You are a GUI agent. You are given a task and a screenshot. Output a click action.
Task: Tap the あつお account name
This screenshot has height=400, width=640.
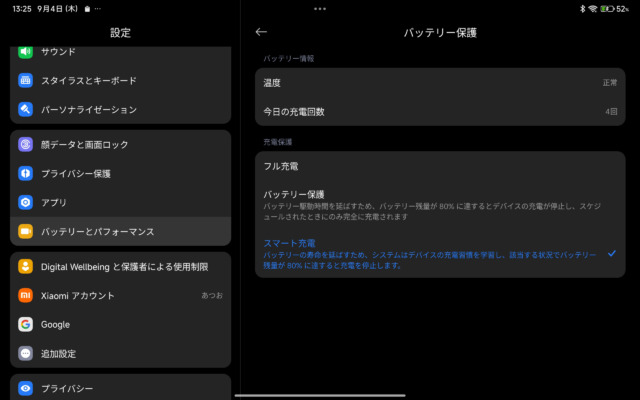click(x=212, y=295)
